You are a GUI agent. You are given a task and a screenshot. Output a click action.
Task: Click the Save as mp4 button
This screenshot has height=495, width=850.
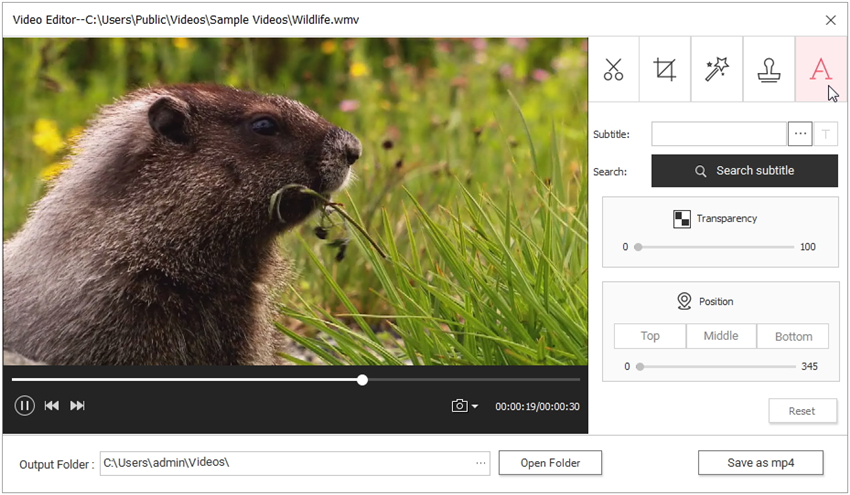tap(760, 463)
